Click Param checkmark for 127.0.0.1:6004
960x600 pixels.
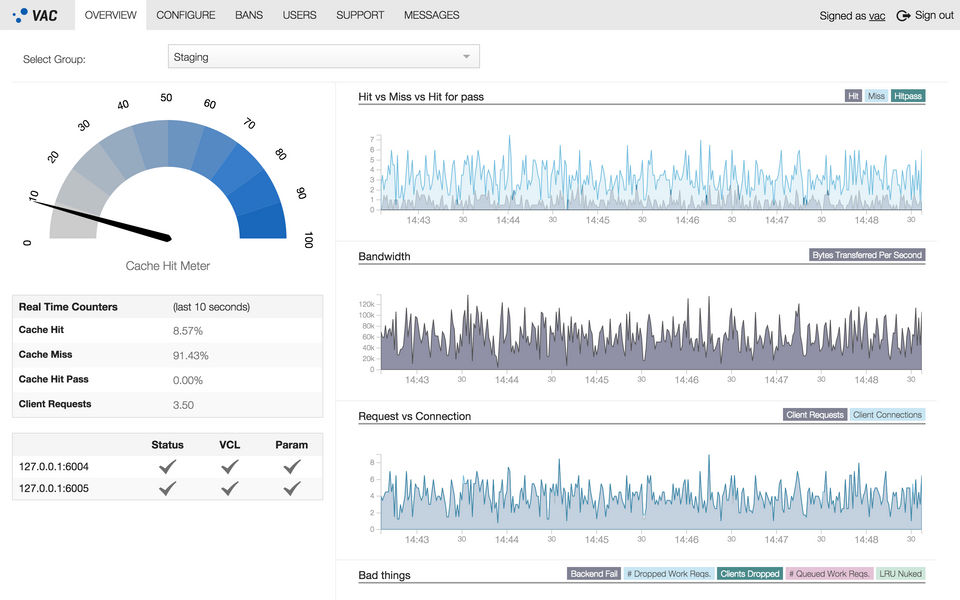(292, 467)
